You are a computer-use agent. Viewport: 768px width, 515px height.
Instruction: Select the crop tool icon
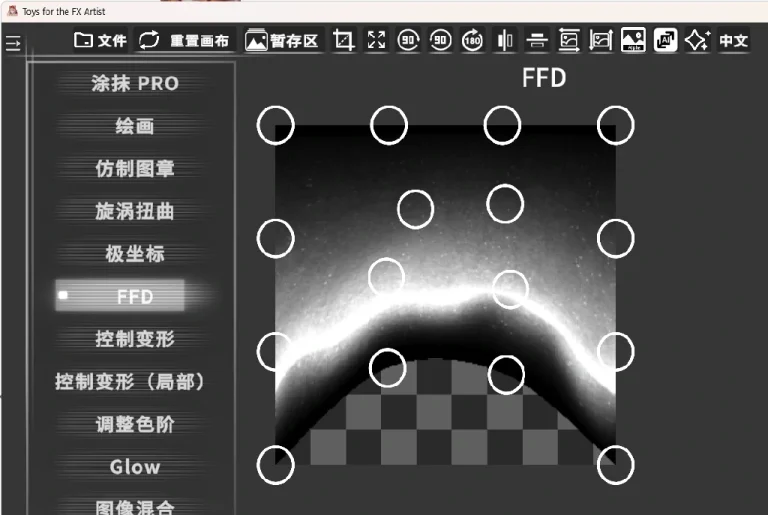pos(344,41)
